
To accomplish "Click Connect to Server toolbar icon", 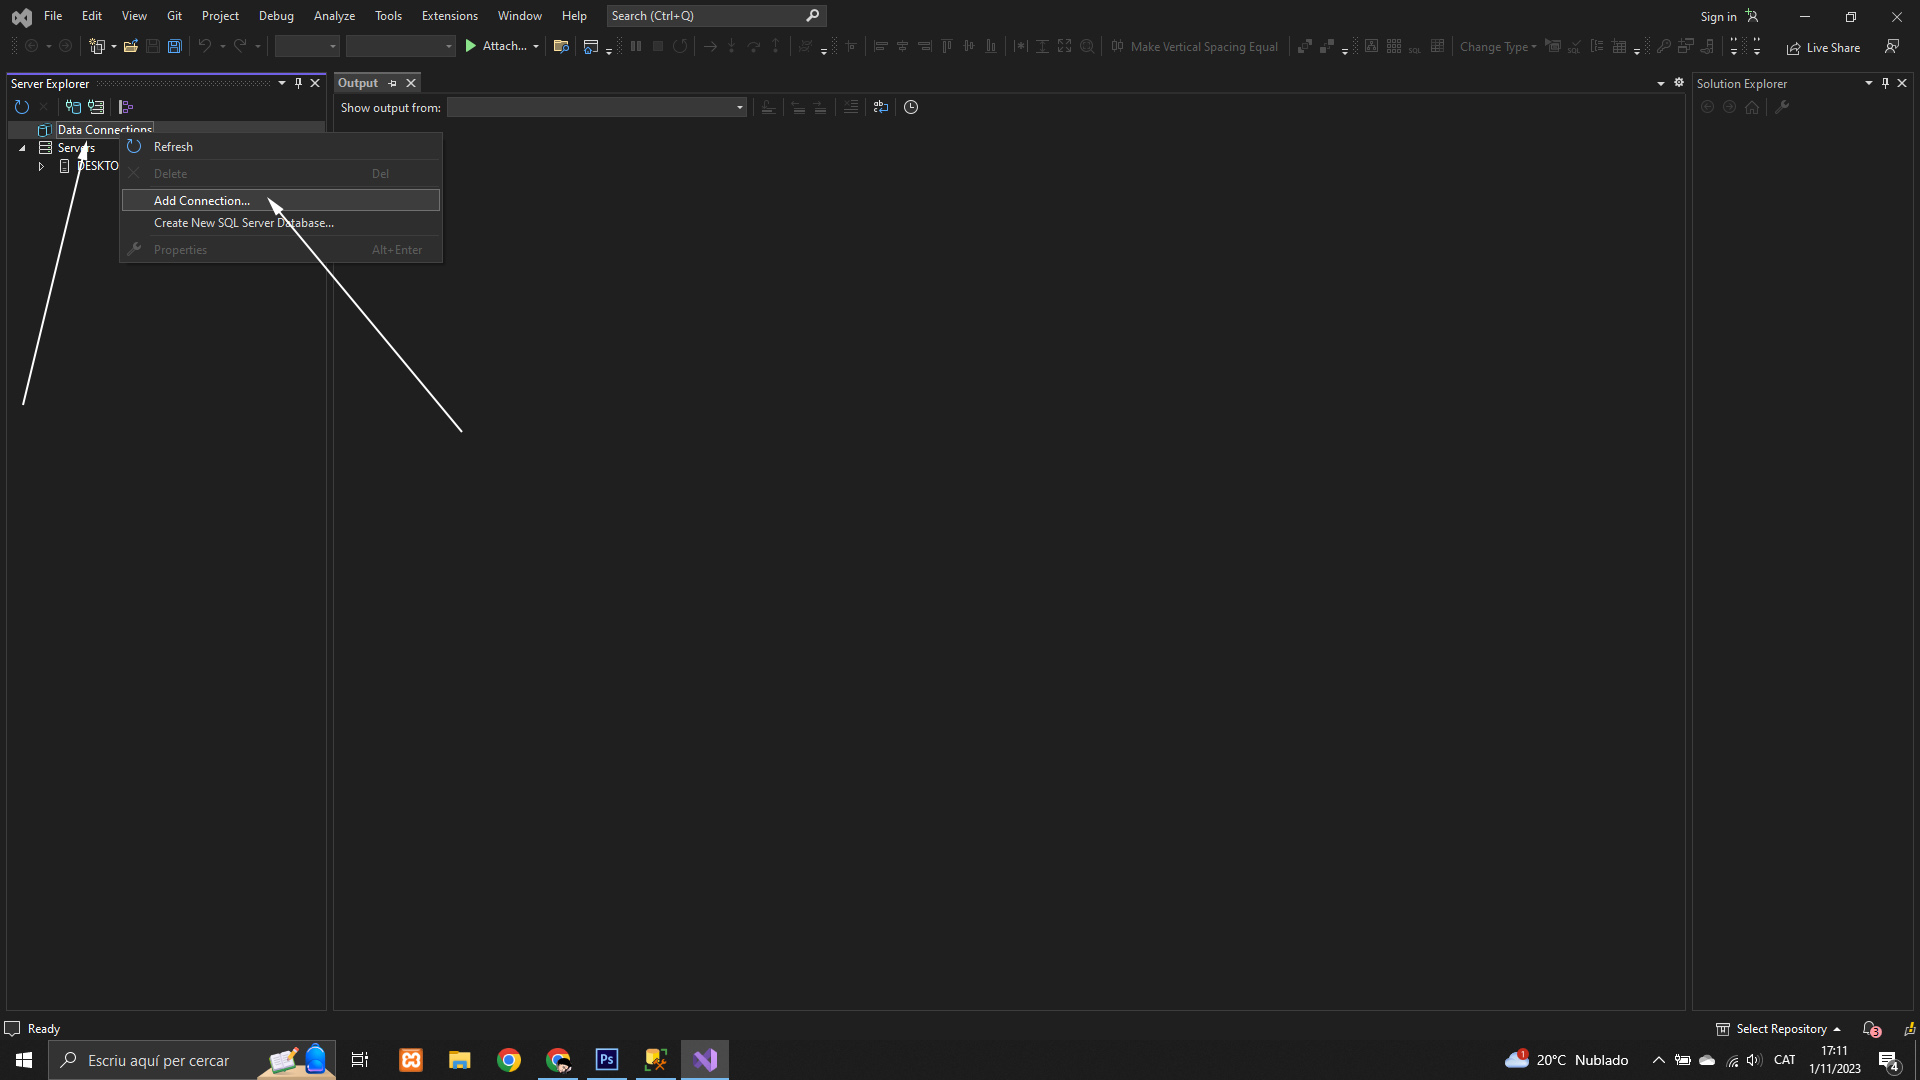I will click(96, 107).
